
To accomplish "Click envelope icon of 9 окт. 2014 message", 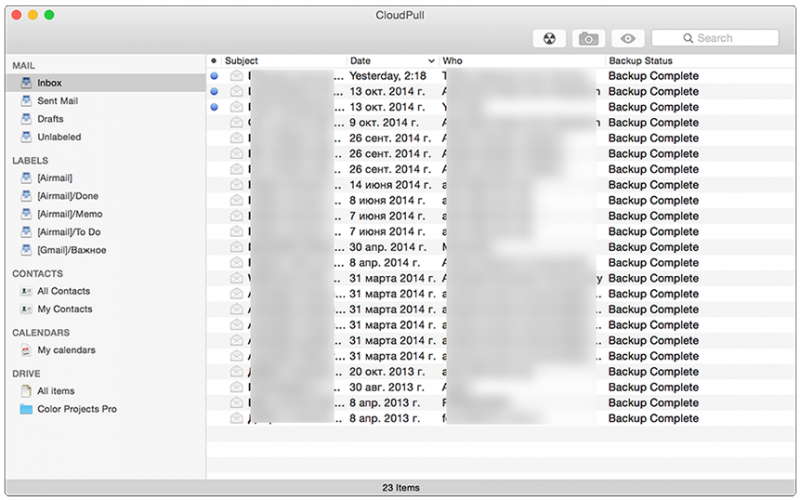I will pyautogui.click(x=236, y=122).
